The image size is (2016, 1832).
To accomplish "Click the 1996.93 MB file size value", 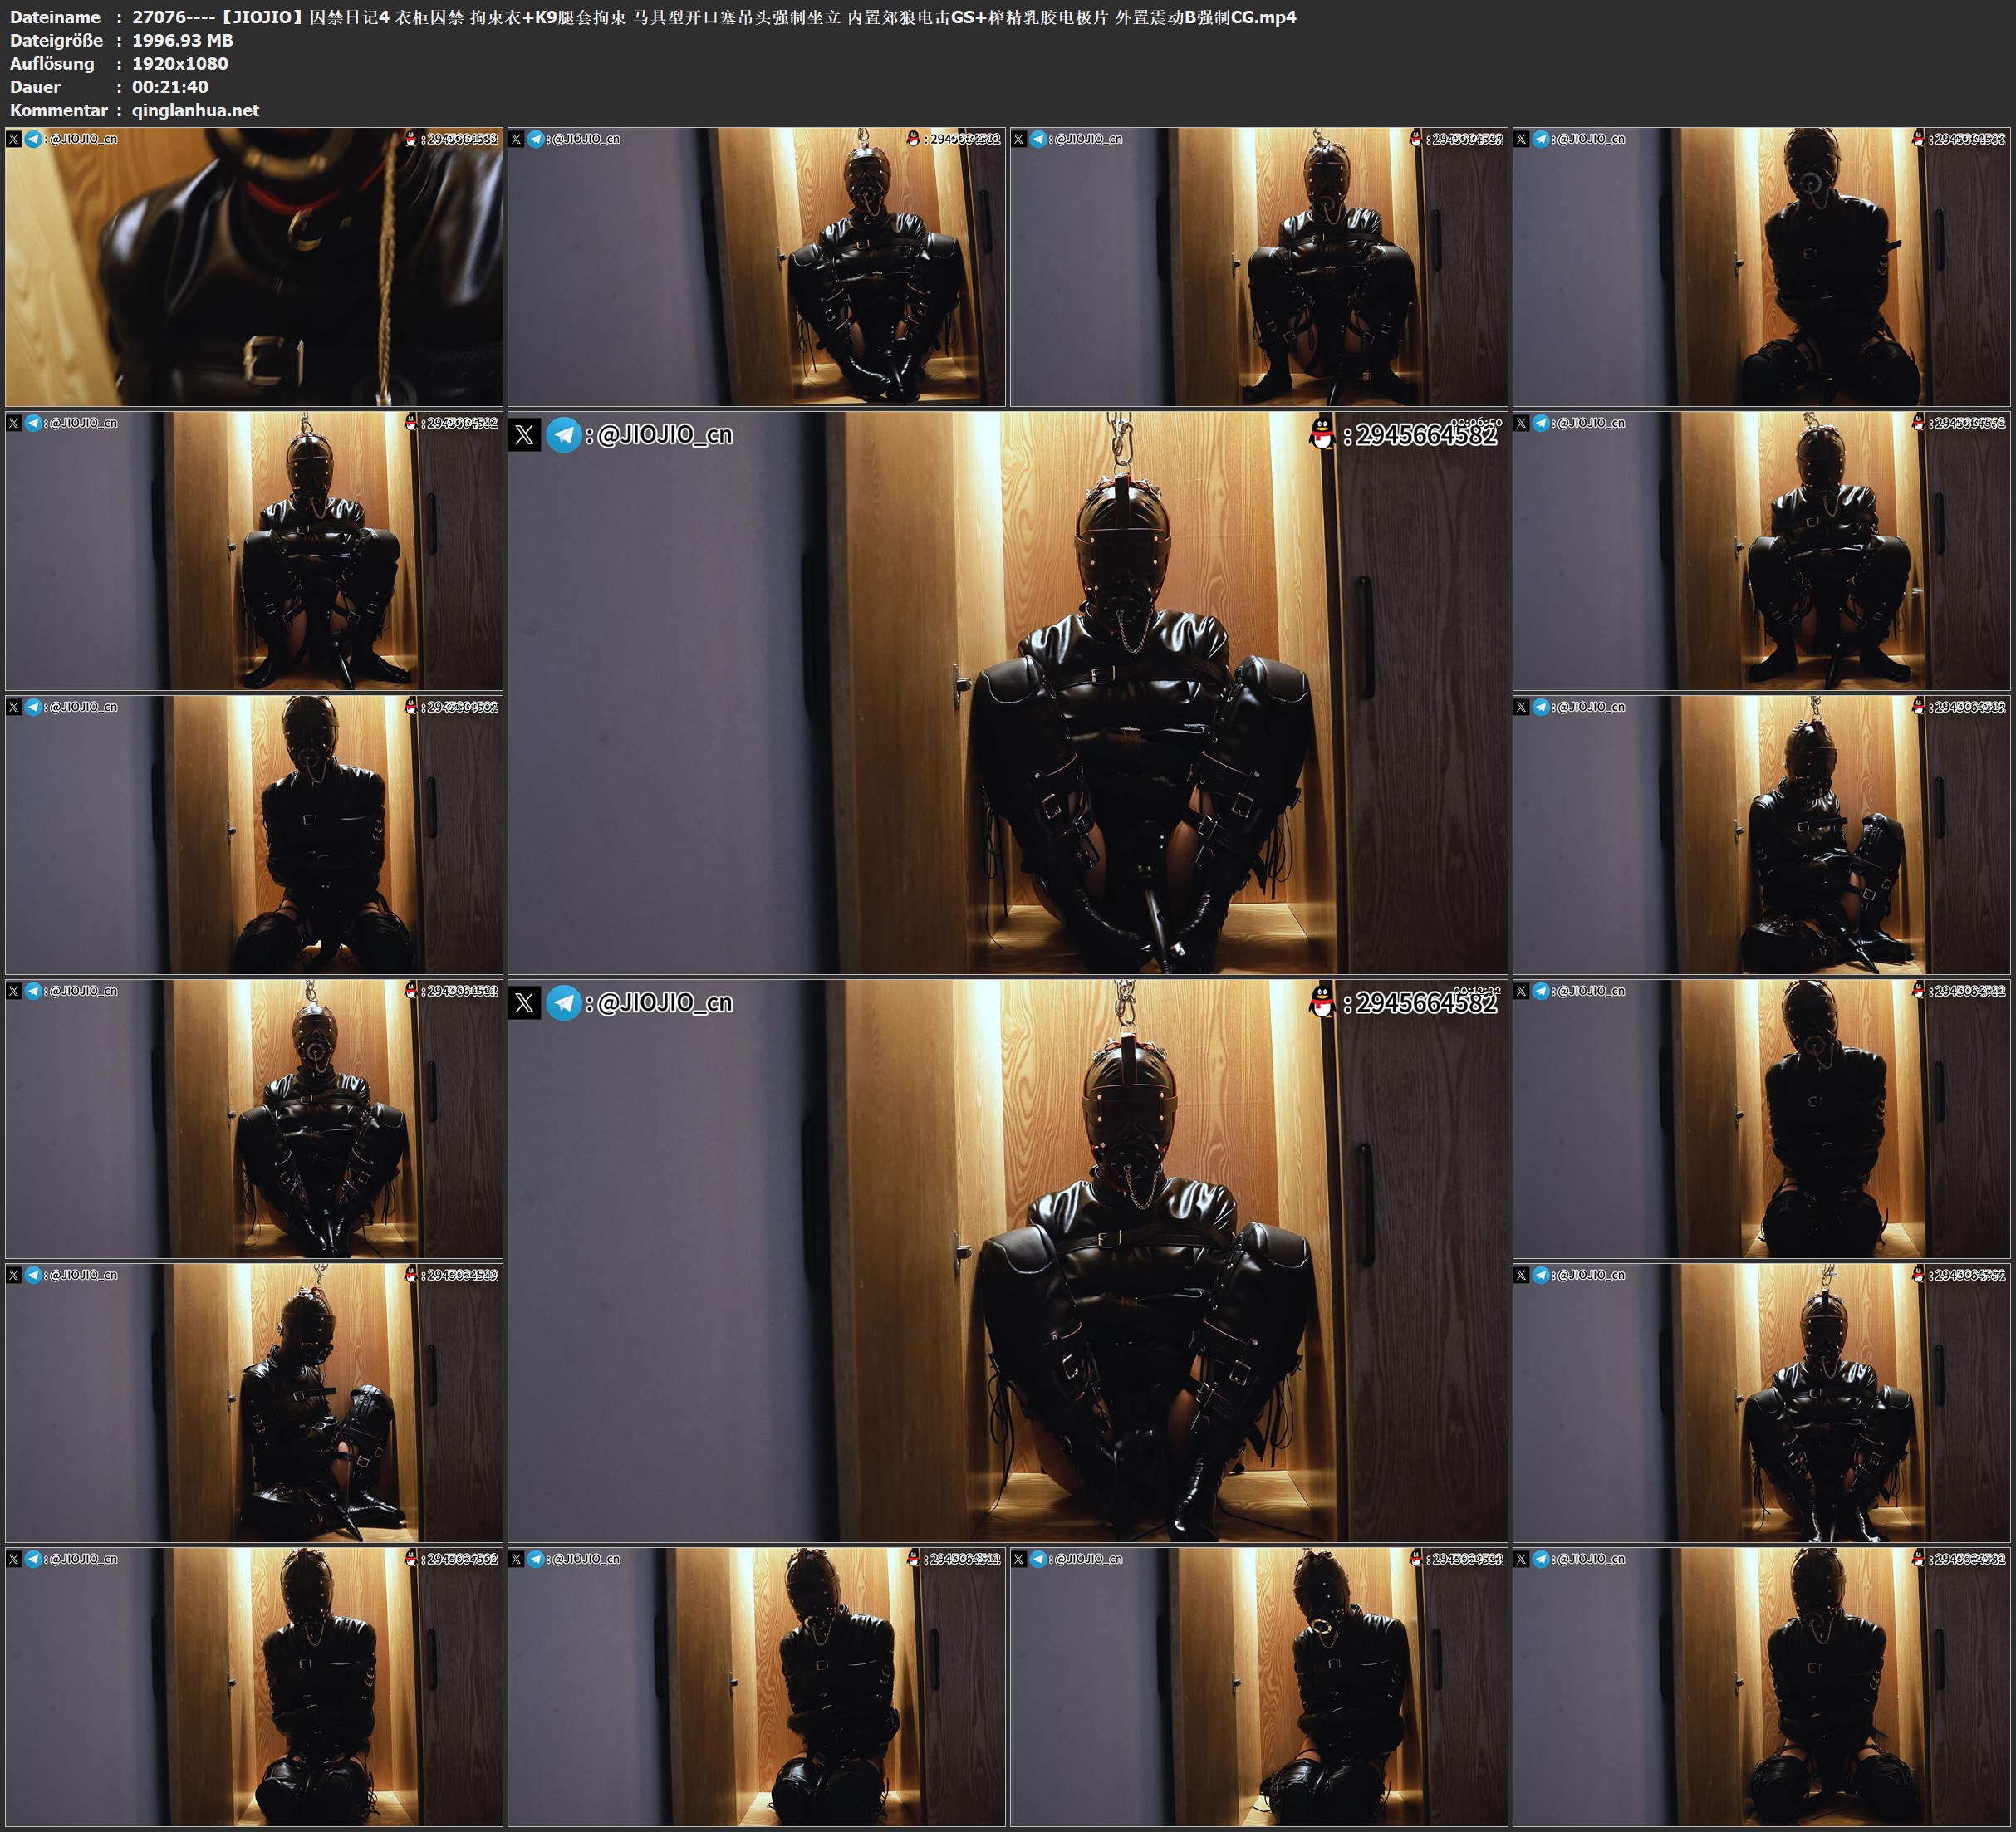I will (182, 40).
